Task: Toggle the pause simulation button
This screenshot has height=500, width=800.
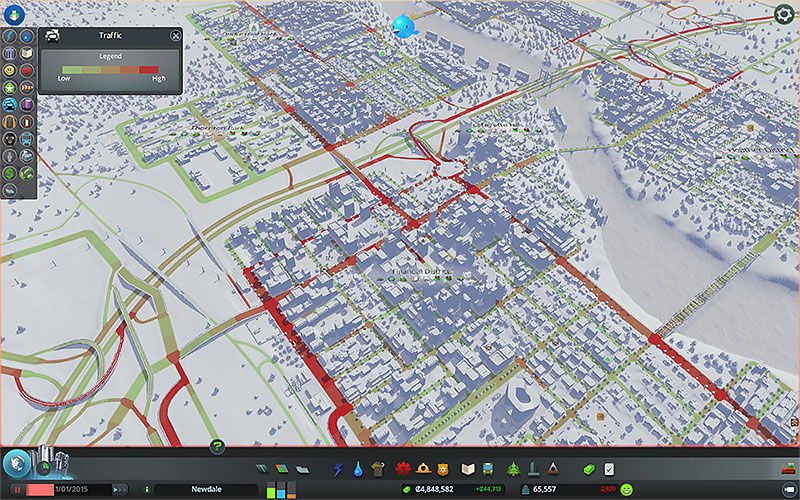Action: point(17,489)
